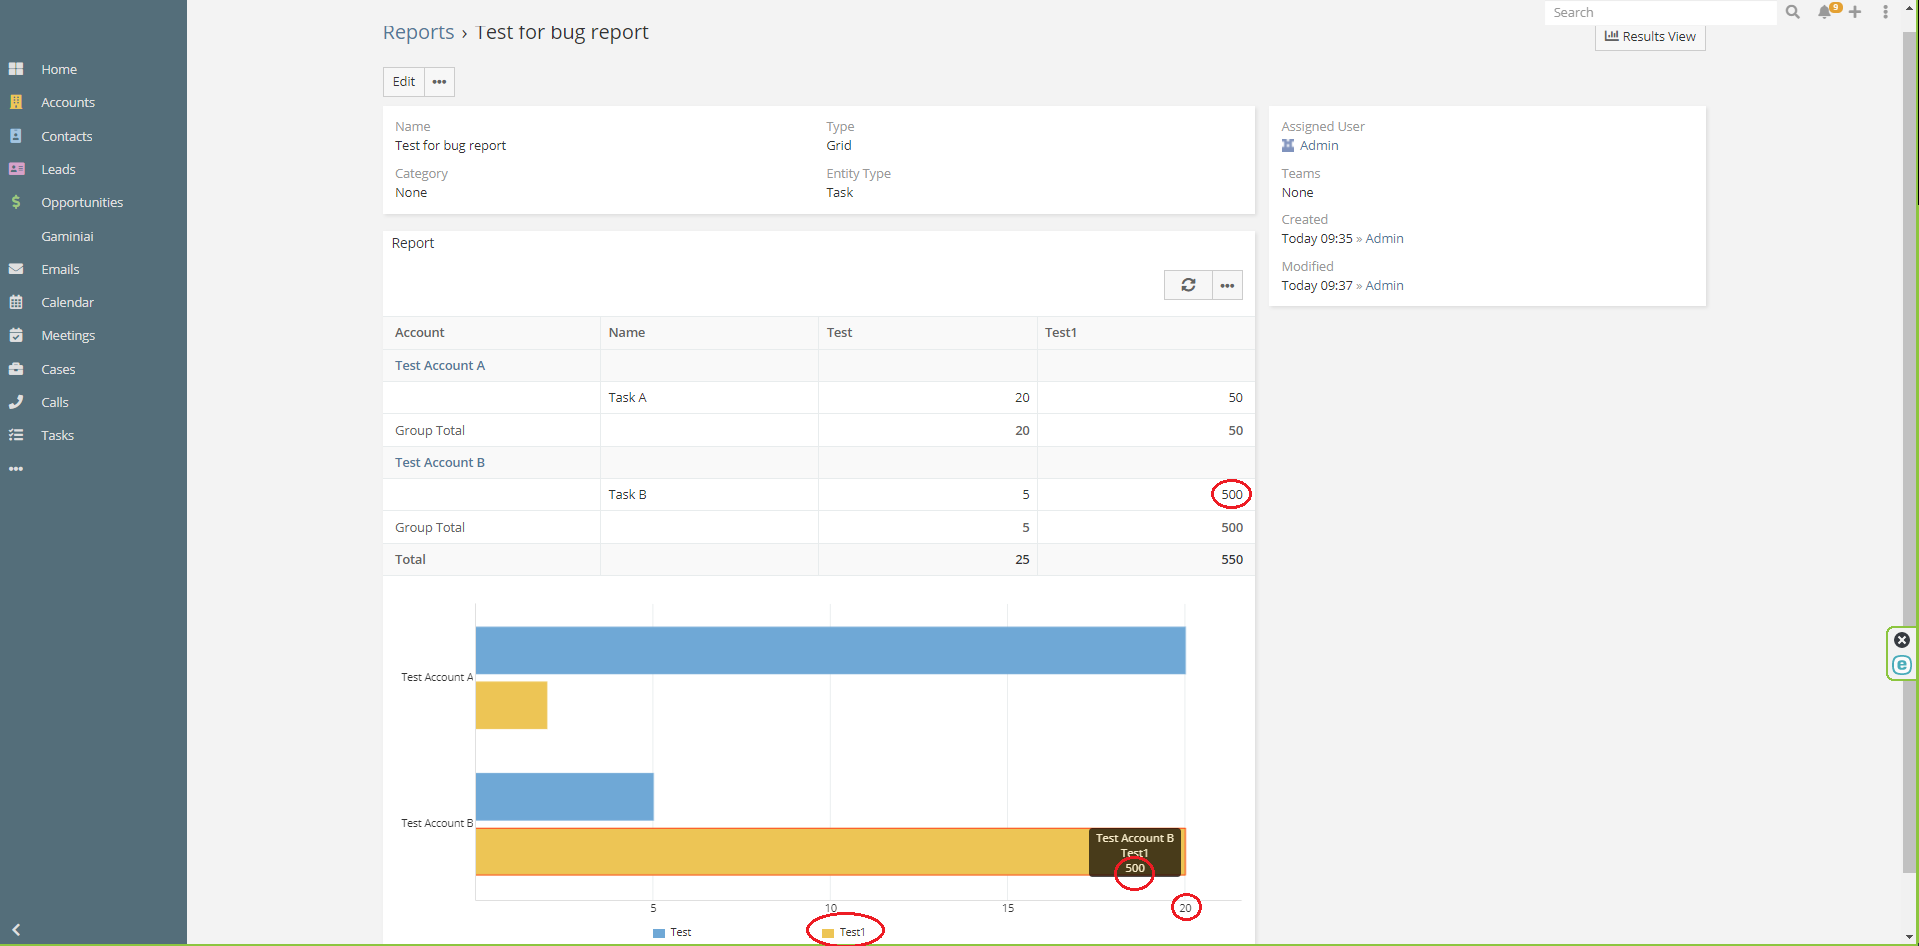Click the search magnifier icon
This screenshot has width=1919, height=946.
(x=1792, y=12)
